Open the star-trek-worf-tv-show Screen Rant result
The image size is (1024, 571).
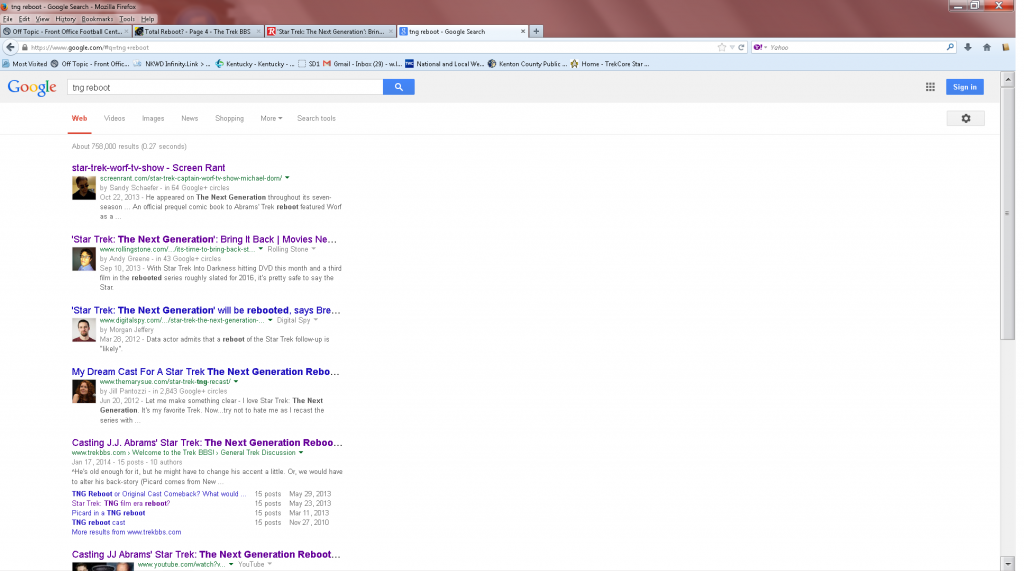coord(148,168)
